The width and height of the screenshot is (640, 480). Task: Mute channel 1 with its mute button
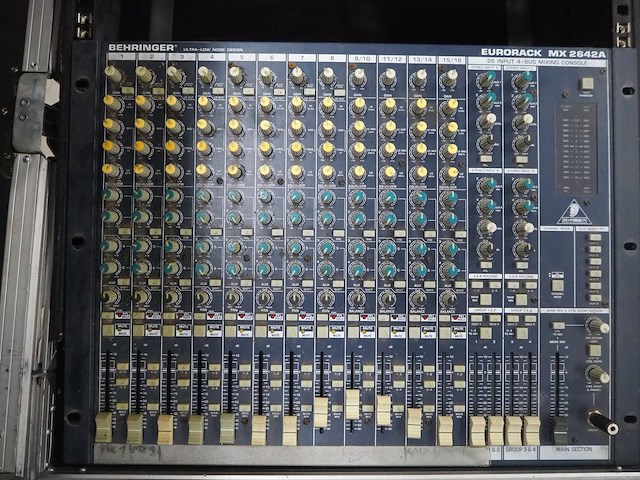coord(108,330)
